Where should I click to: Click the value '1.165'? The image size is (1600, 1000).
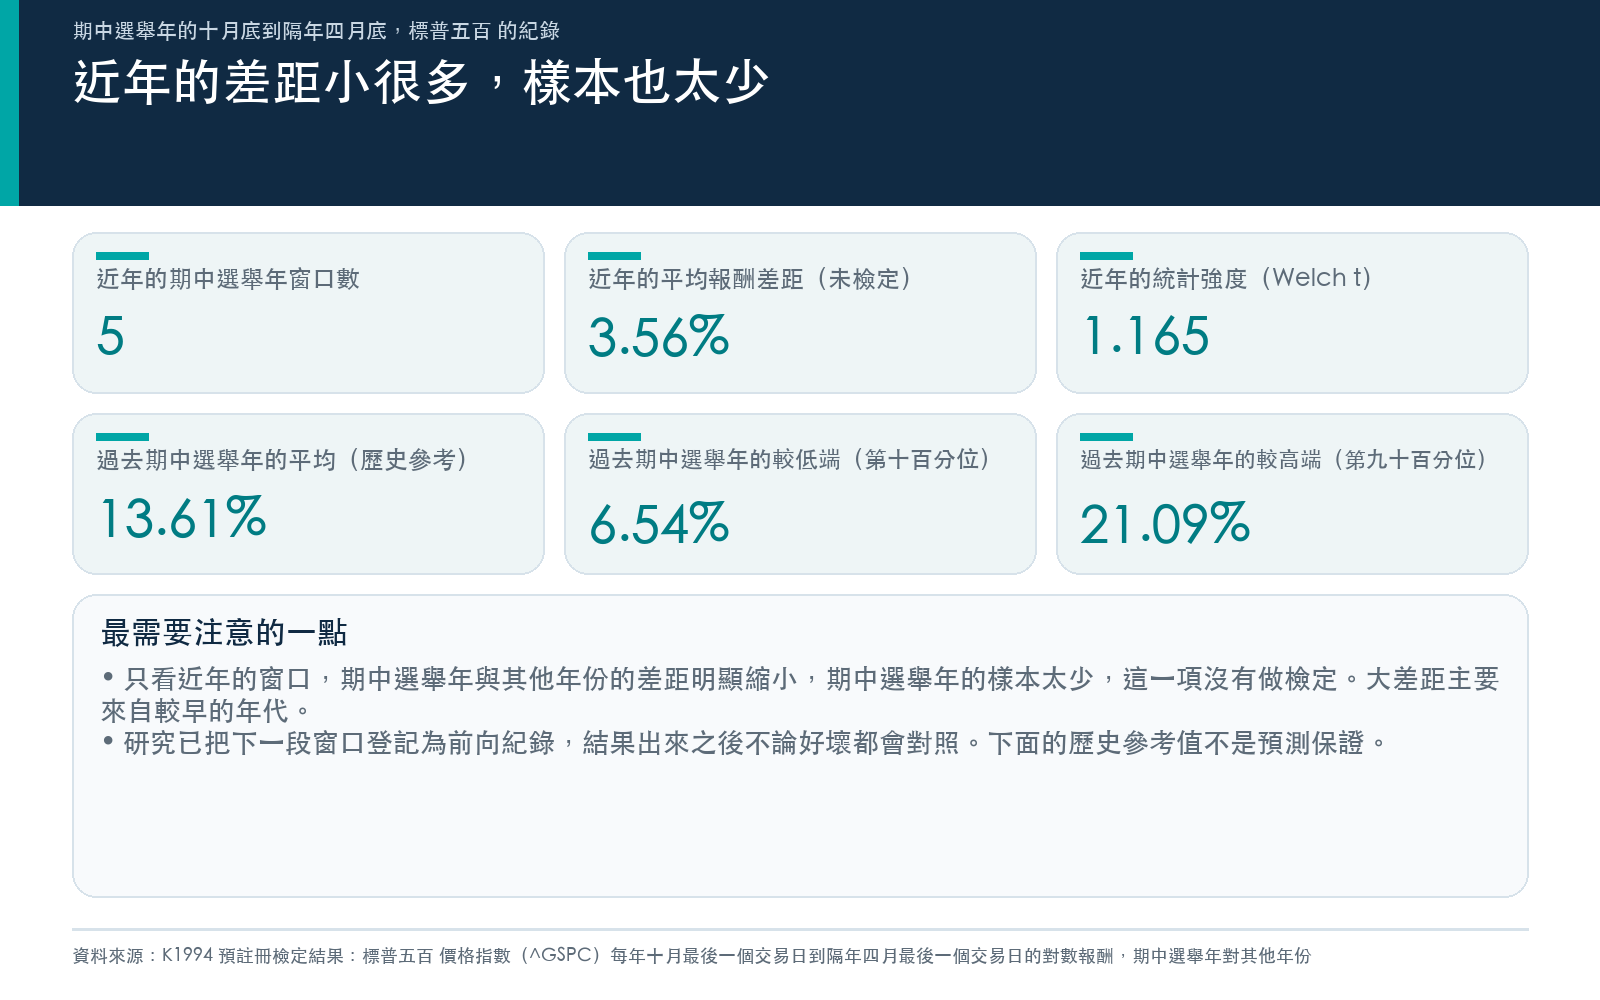tap(1146, 336)
